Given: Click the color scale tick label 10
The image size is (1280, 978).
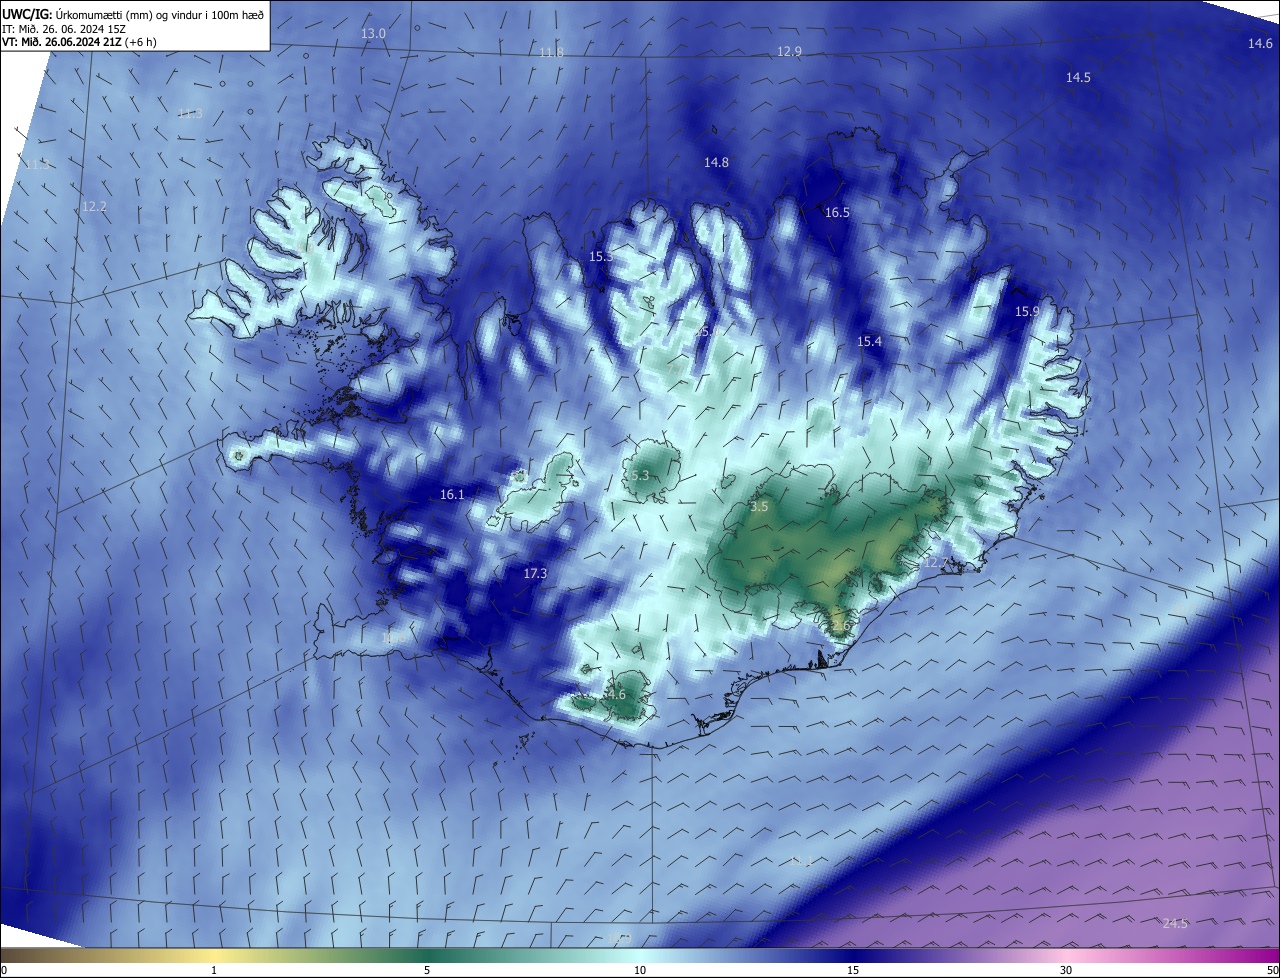Looking at the screenshot, I should 640,970.
